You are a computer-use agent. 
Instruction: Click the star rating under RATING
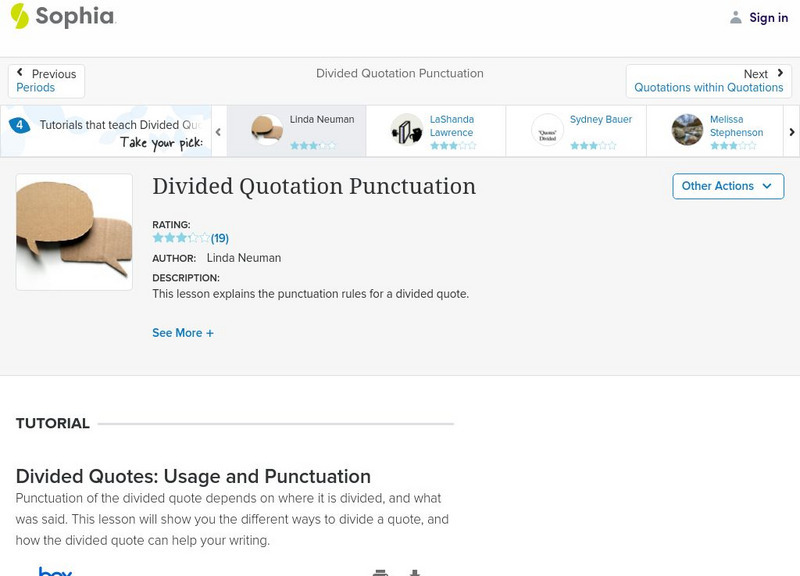181,238
